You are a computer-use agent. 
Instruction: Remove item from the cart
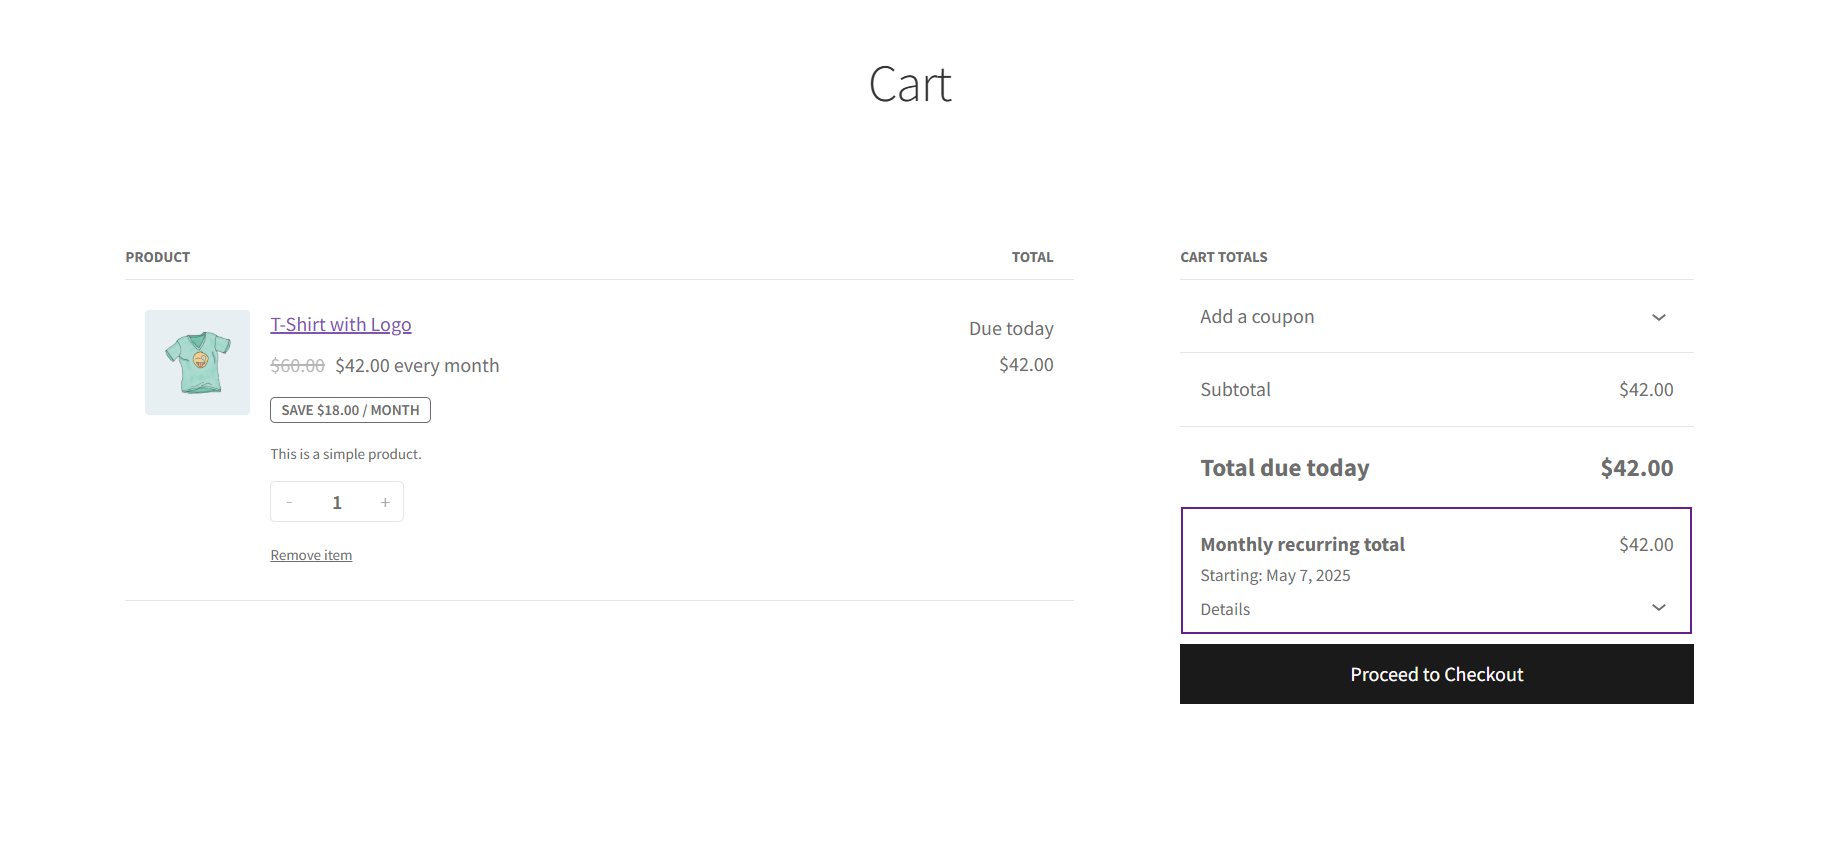[311, 555]
